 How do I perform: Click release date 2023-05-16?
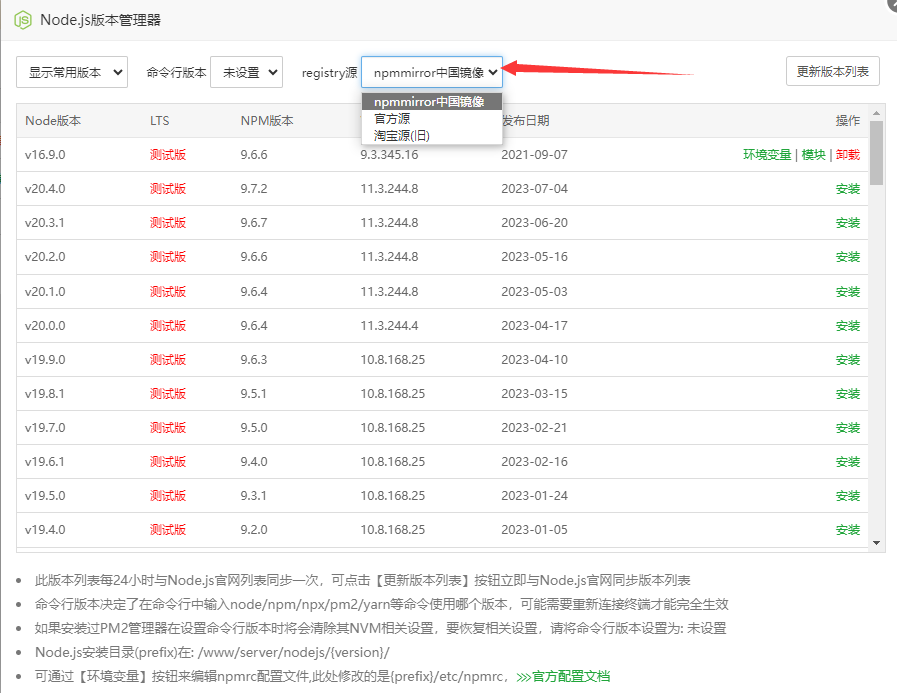534,256
